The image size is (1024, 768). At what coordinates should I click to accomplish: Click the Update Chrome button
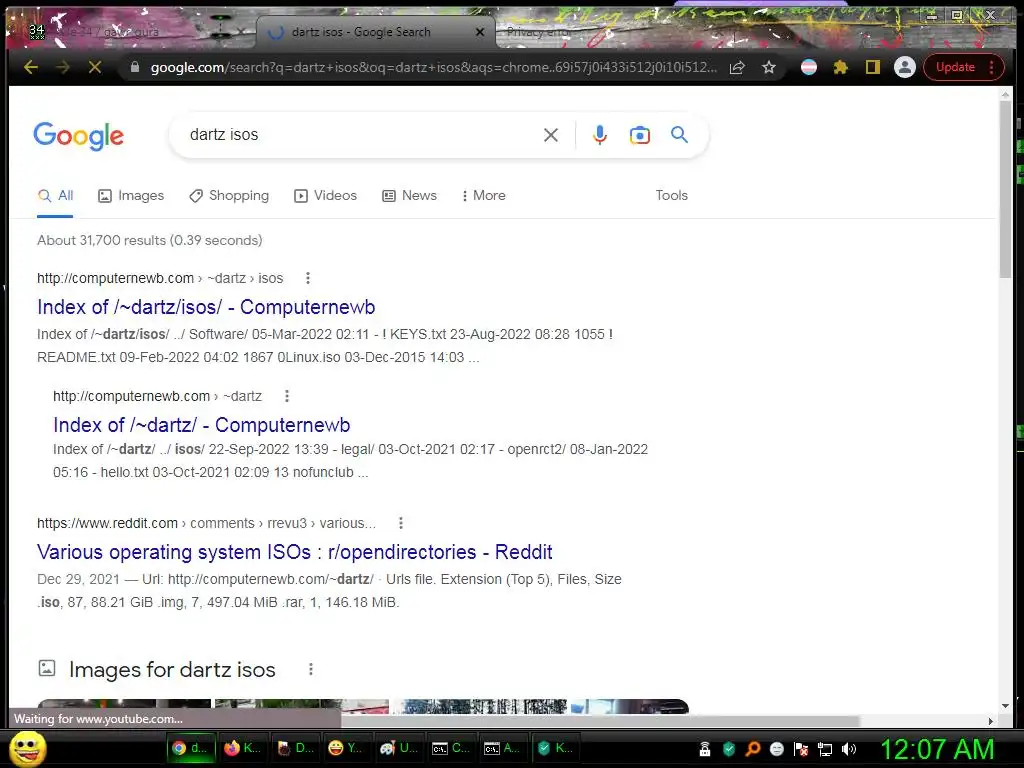click(963, 67)
